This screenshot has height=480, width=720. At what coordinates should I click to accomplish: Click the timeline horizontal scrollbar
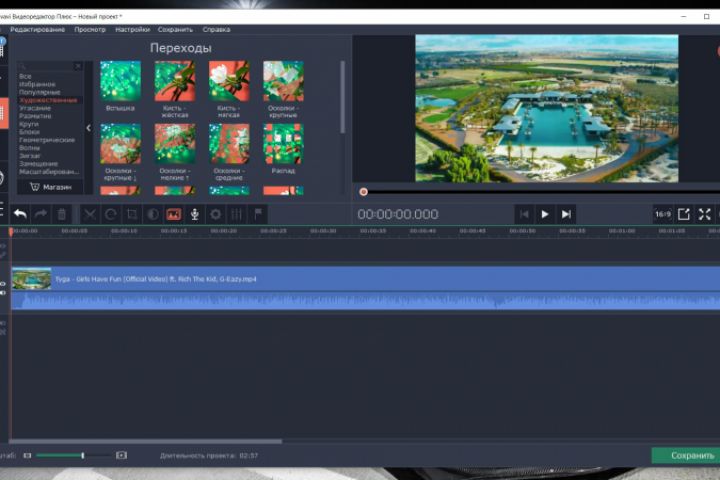pyautogui.click(x=146, y=441)
